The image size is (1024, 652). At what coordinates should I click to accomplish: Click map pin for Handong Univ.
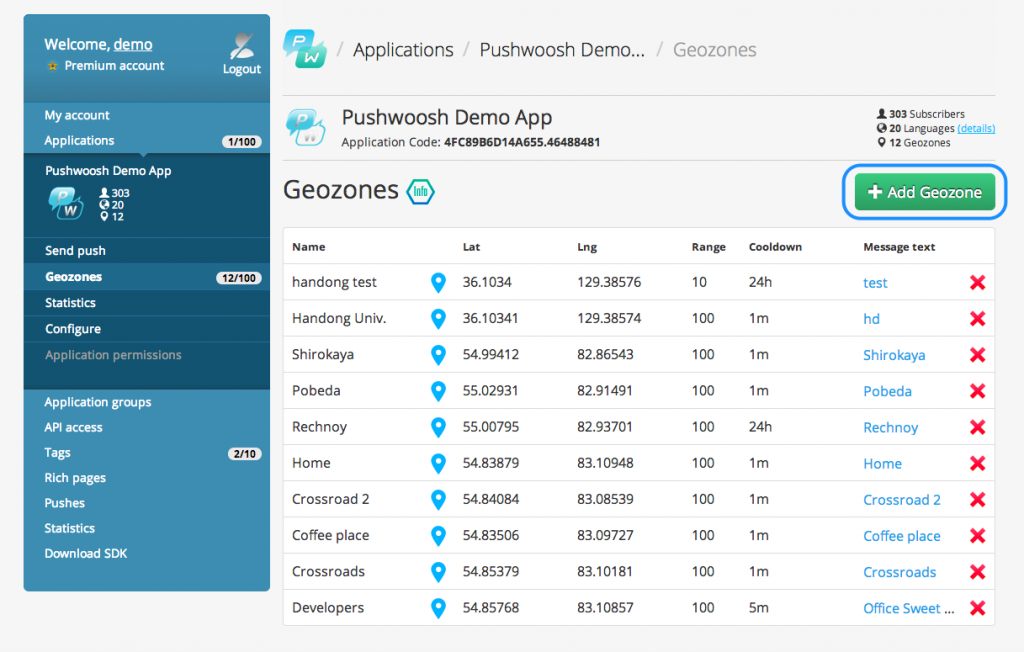tap(438, 319)
